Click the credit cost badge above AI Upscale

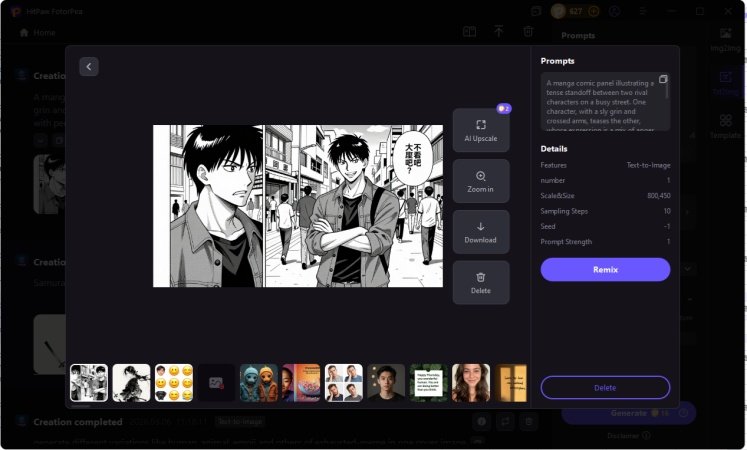(504, 109)
